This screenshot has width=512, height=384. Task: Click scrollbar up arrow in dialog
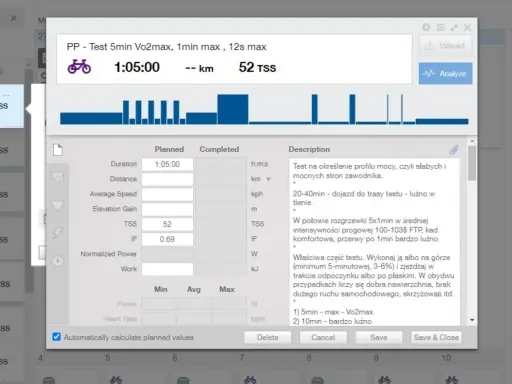point(472,141)
